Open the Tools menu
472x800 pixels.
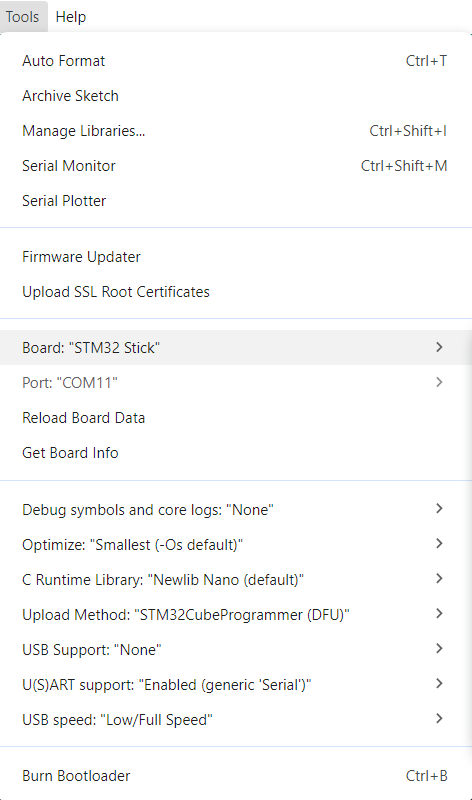[x=23, y=16]
